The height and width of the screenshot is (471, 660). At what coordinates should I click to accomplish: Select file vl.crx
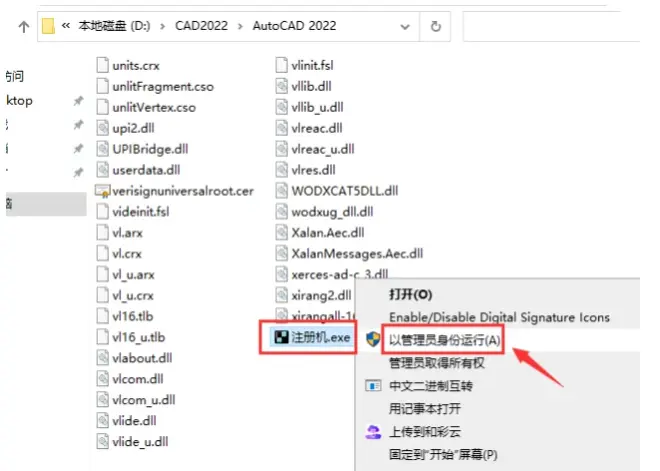127,254
